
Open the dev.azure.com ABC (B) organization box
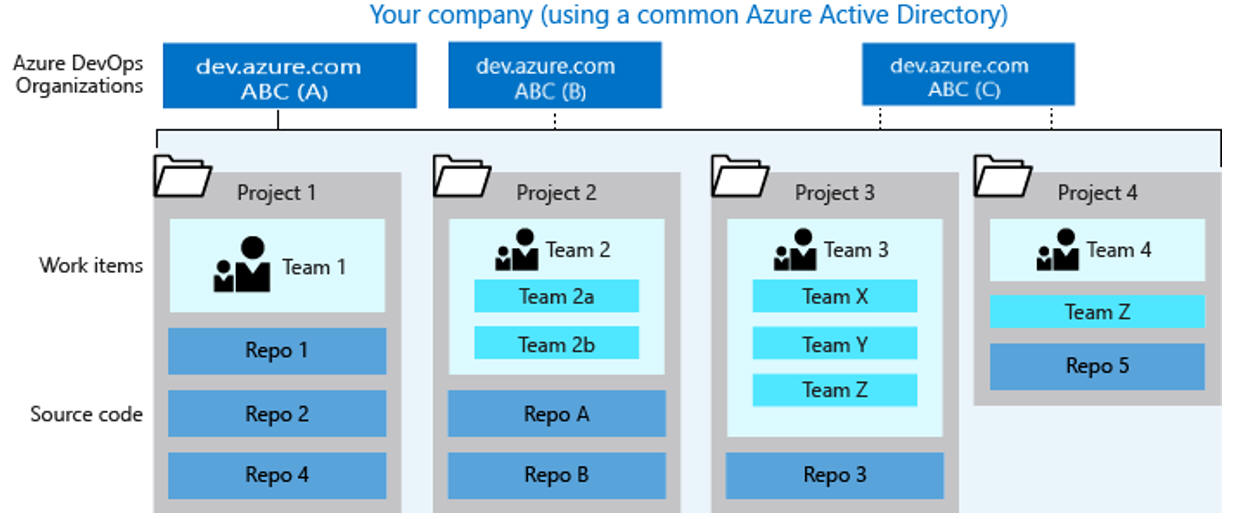(555, 75)
